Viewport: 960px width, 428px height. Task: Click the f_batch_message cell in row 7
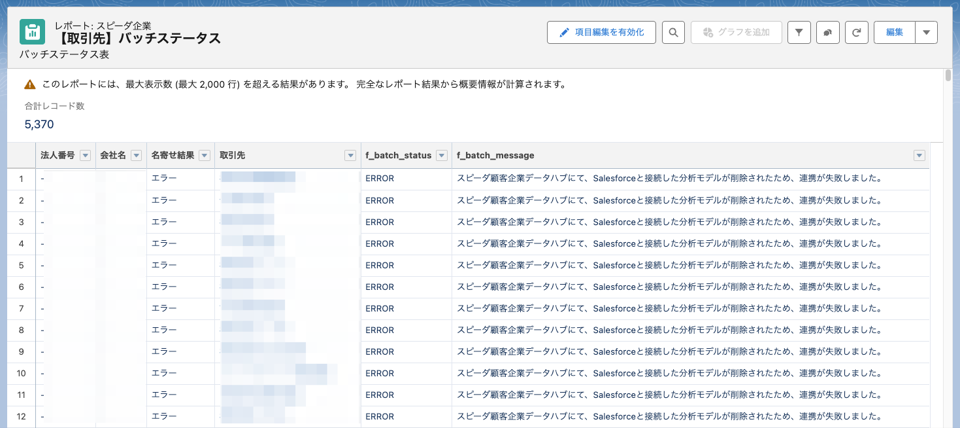point(691,308)
